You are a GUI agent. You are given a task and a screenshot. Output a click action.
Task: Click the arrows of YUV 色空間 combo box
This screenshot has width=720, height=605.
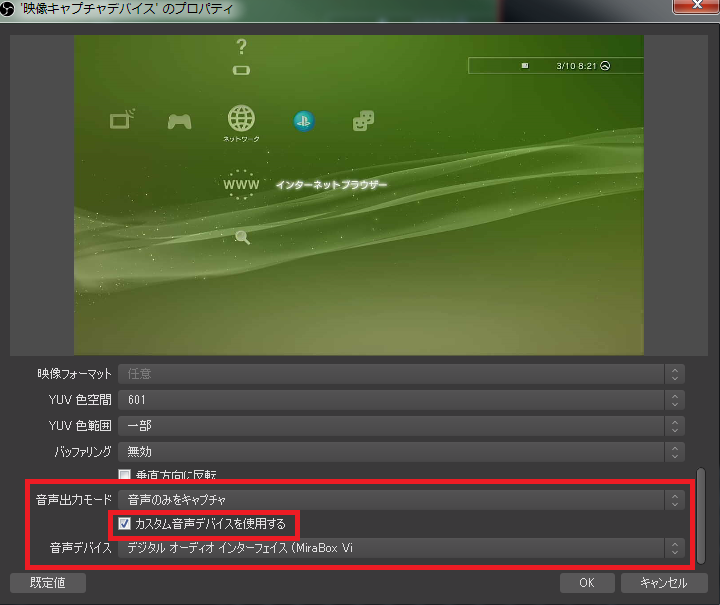[675, 400]
